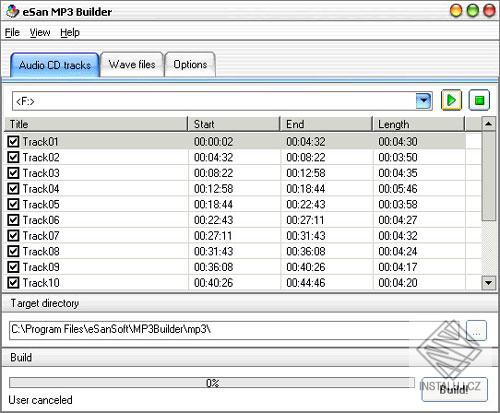The width and height of the screenshot is (500, 413).
Task: Click the End column header
Action: coord(326,124)
